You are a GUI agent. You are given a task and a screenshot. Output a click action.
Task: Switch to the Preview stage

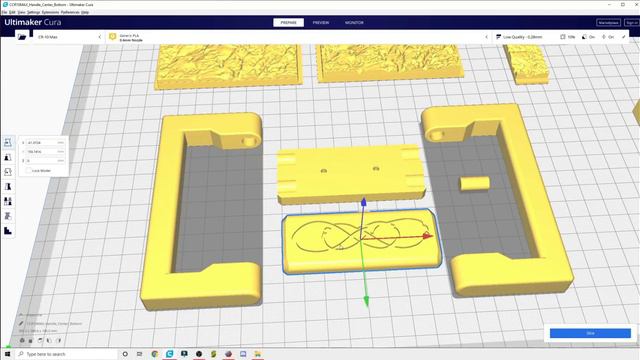click(321, 22)
